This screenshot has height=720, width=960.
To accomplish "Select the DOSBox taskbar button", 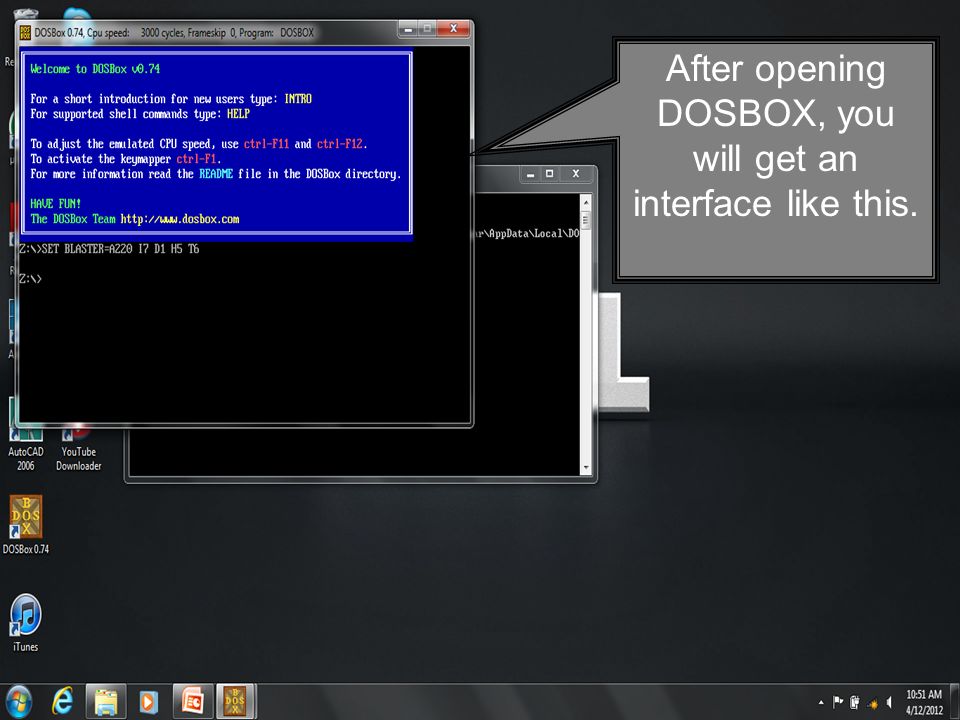I will coord(236,702).
